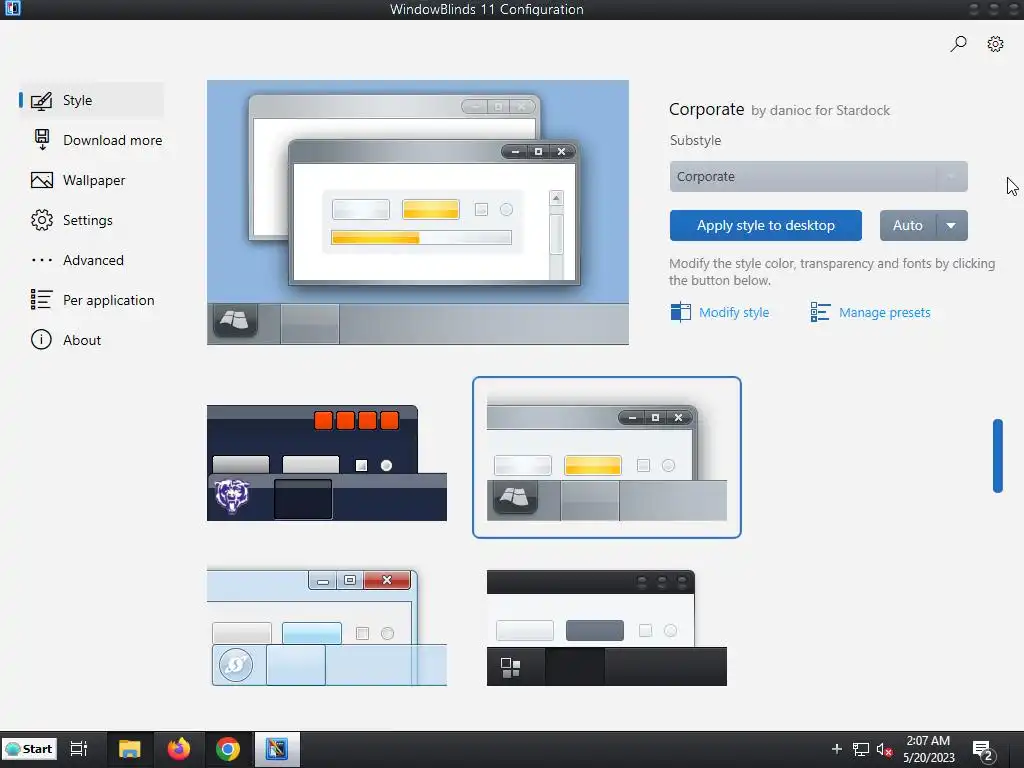This screenshot has width=1024, height=768.
Task: Click the Settings gear icon in sidebar
Action: click(42, 220)
